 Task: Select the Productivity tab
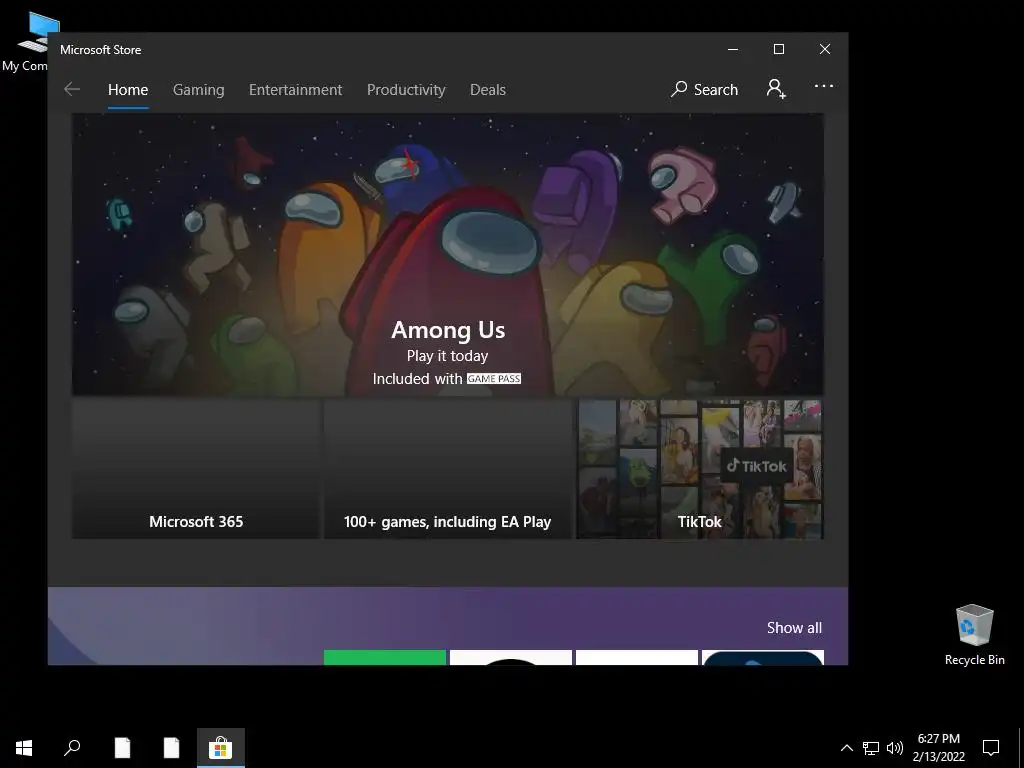click(x=406, y=89)
